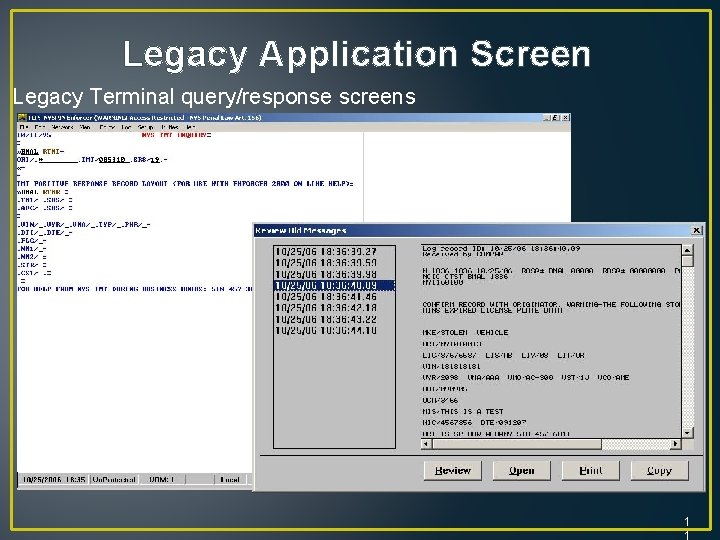This screenshot has height=540, width=720.
Task: Click the Review button in the dialog
Action: point(452,471)
